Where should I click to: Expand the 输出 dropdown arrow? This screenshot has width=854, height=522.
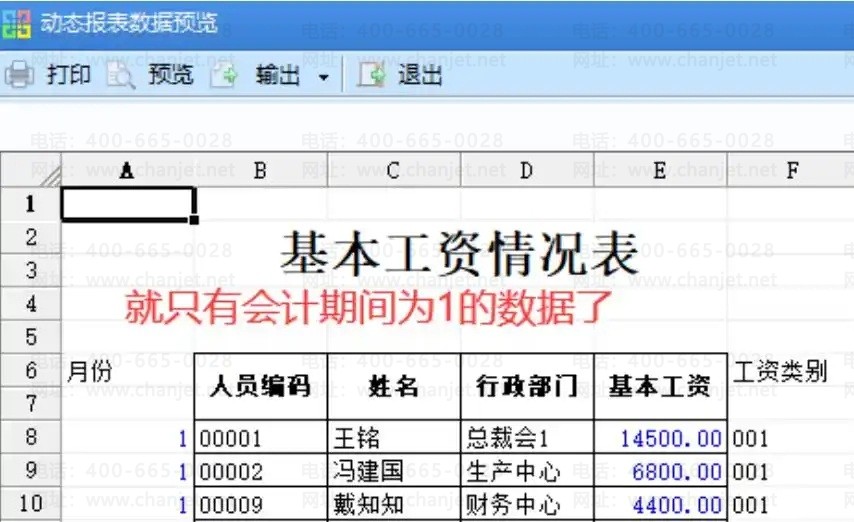click(x=323, y=77)
